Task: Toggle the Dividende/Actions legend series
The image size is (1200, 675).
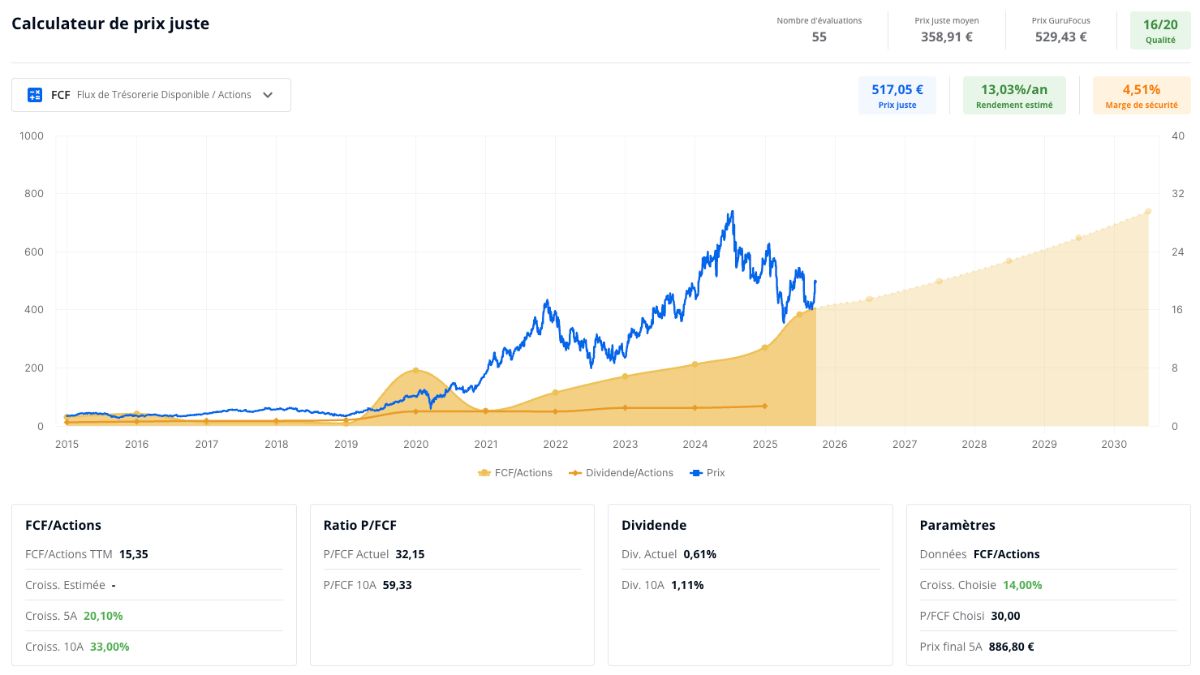Action: [621, 473]
